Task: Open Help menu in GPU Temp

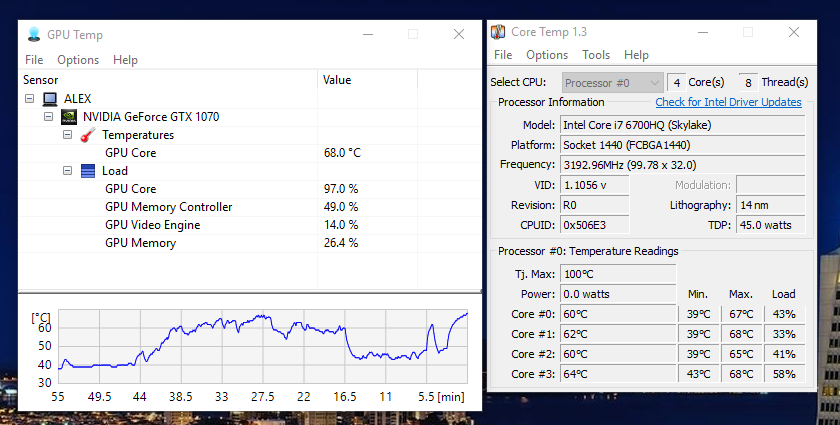Action: 125,60
